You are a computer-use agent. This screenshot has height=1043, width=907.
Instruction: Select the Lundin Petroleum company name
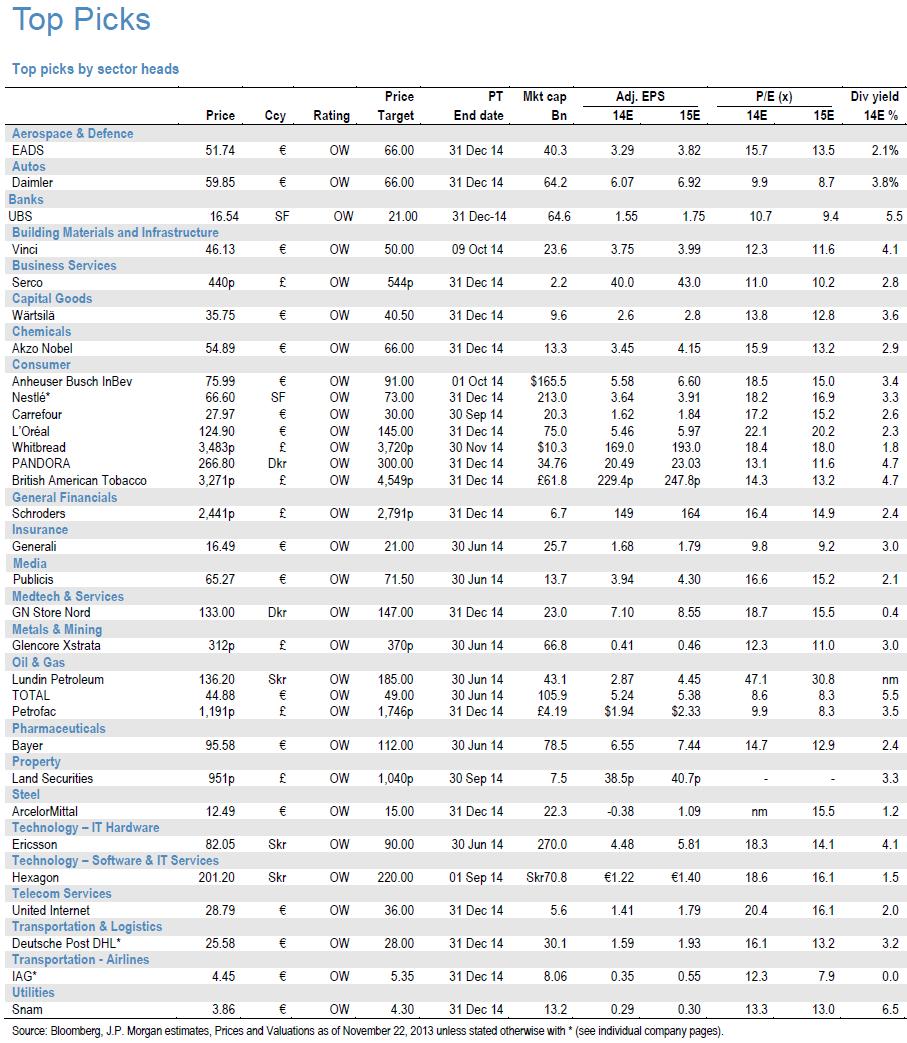(x=58, y=679)
